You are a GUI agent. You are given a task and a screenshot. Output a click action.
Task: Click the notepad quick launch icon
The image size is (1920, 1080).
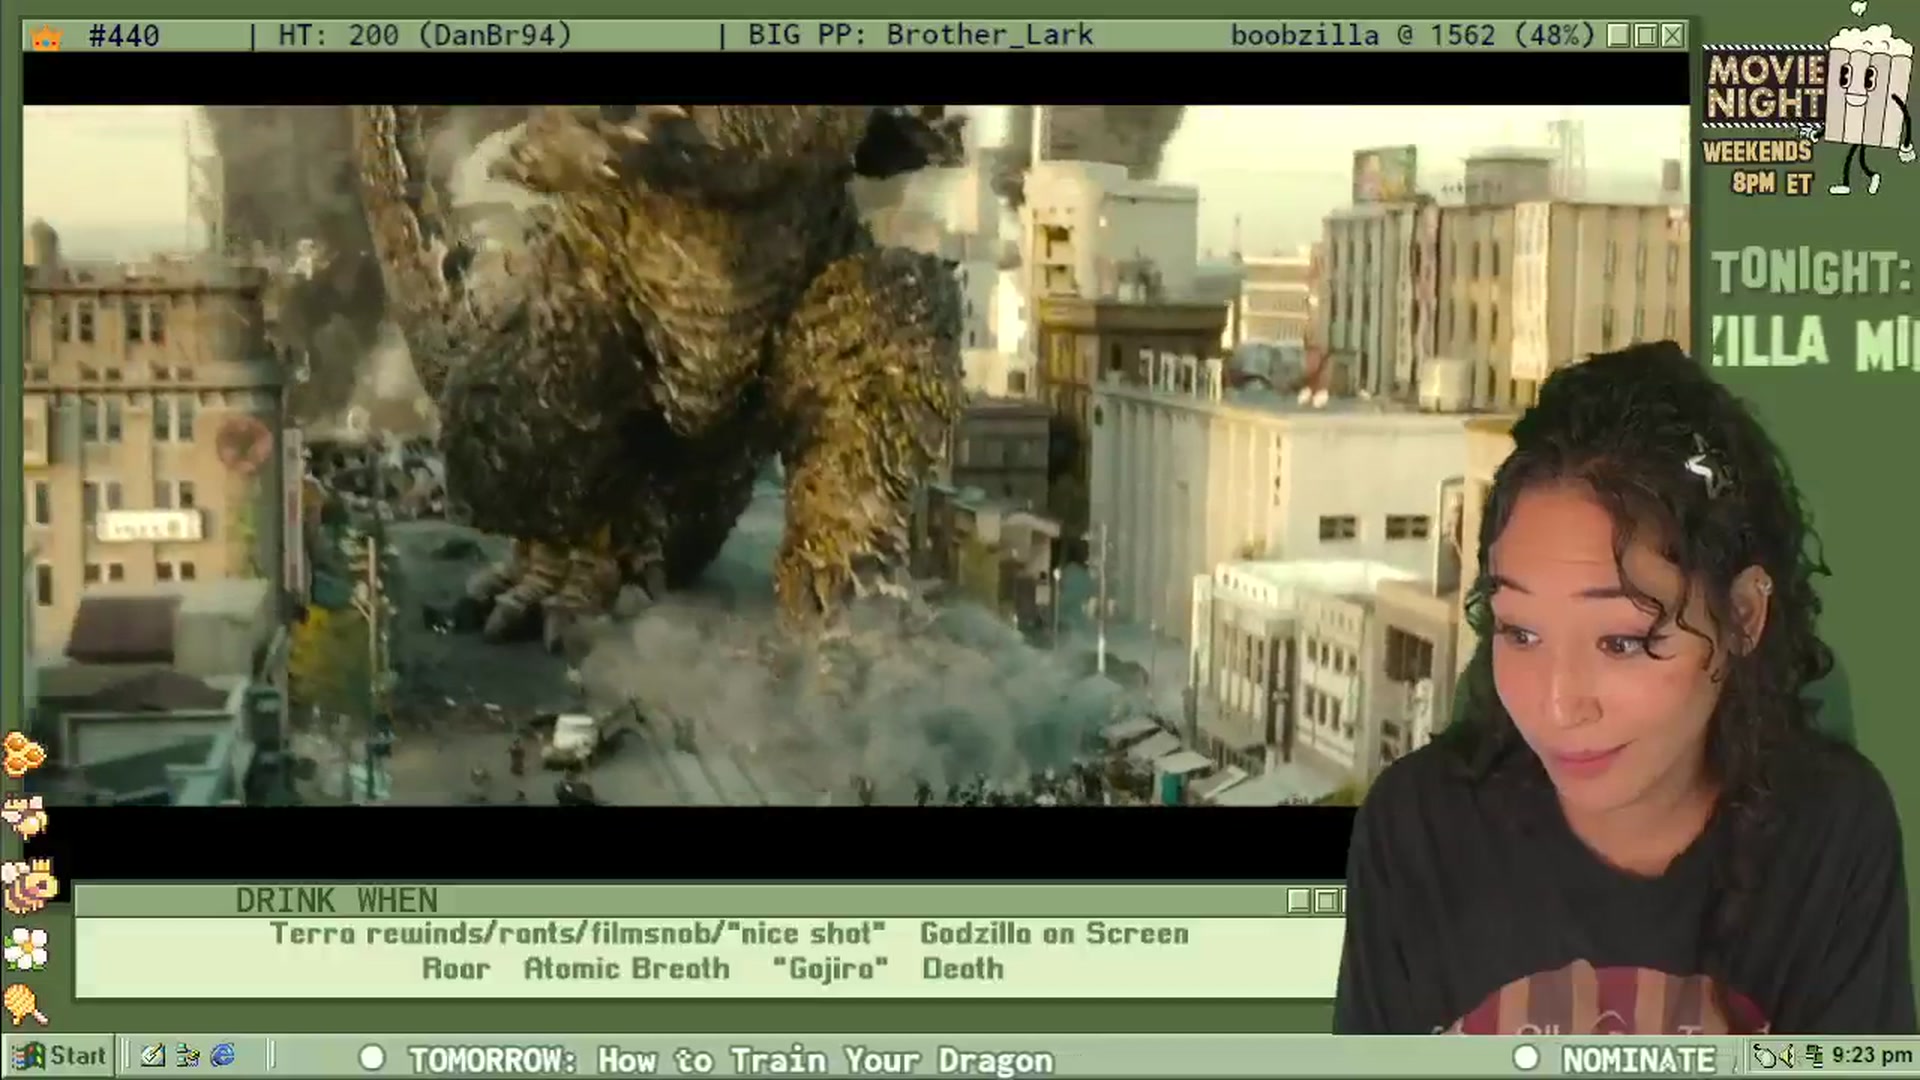[153, 1056]
